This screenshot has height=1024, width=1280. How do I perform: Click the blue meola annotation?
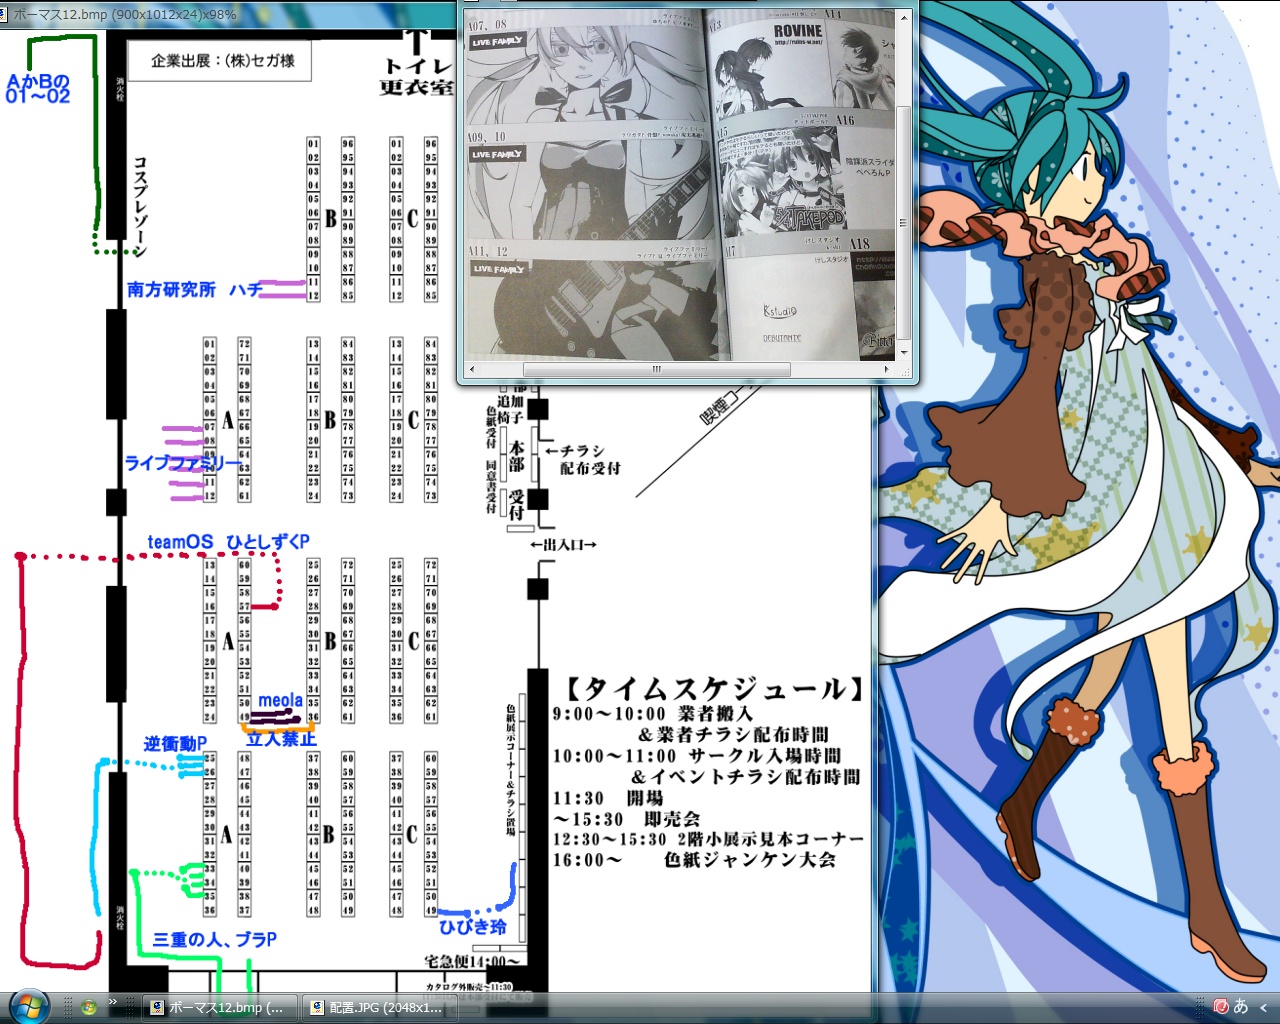tap(280, 701)
